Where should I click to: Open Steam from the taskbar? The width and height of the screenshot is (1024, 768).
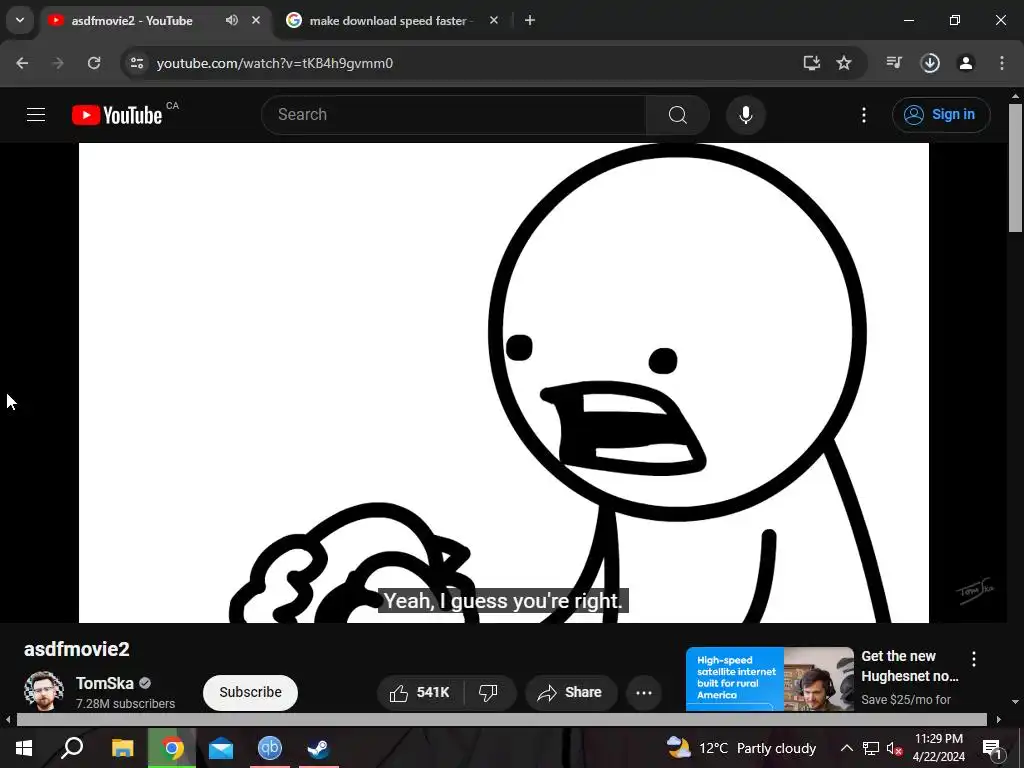pos(319,748)
